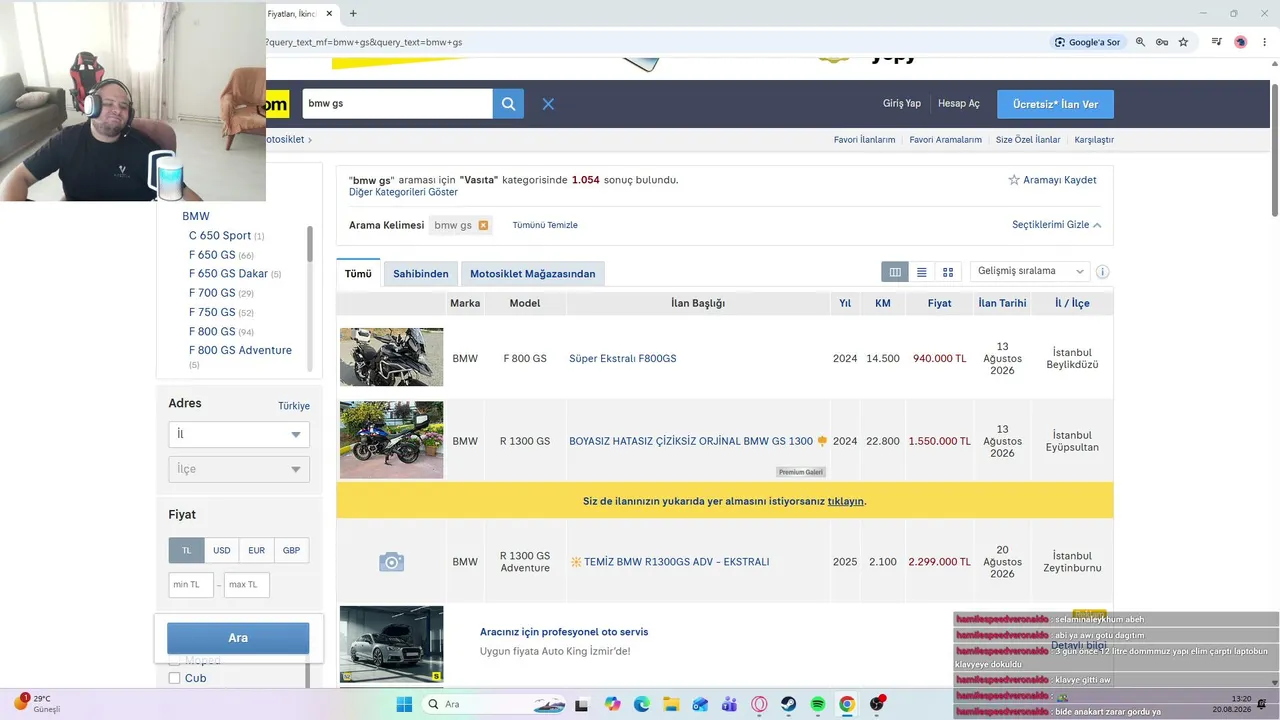Viewport: 1280px width, 720px height.
Task: Select the 'Motosiklet Mağazasından' tab
Action: (533, 274)
